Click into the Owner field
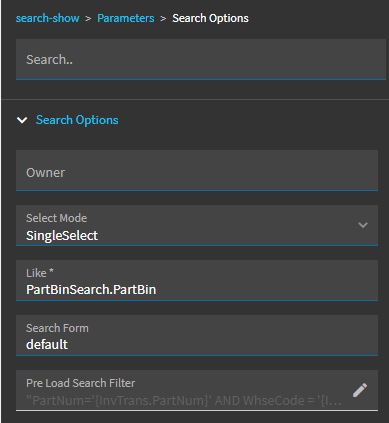Viewport: 389px width, 423px height. [x=197, y=170]
